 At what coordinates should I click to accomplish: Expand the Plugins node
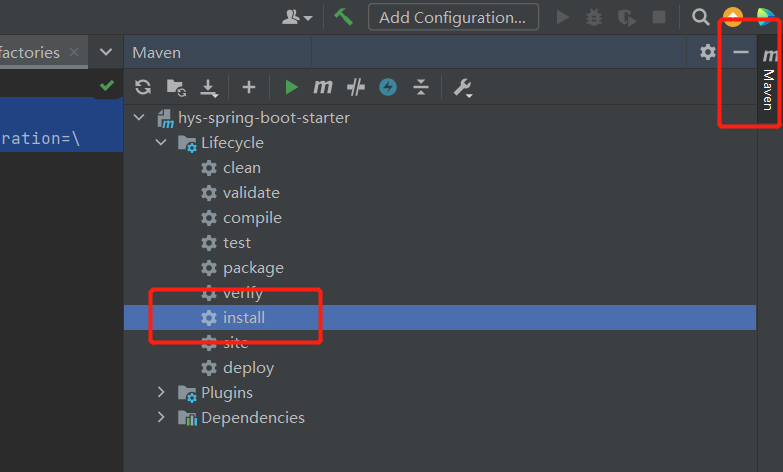161,392
